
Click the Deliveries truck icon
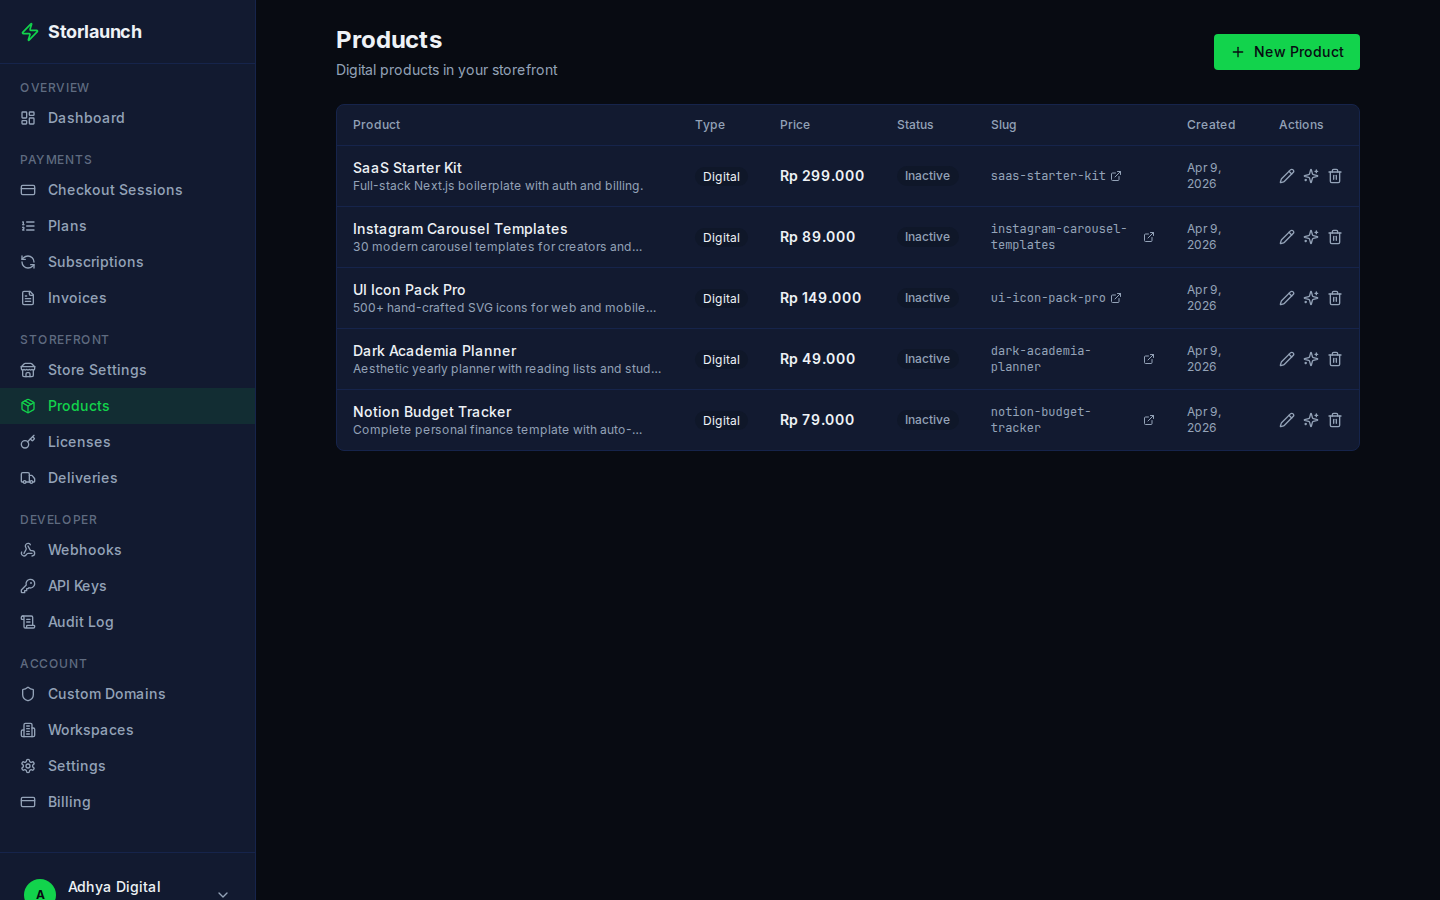pyautogui.click(x=28, y=477)
